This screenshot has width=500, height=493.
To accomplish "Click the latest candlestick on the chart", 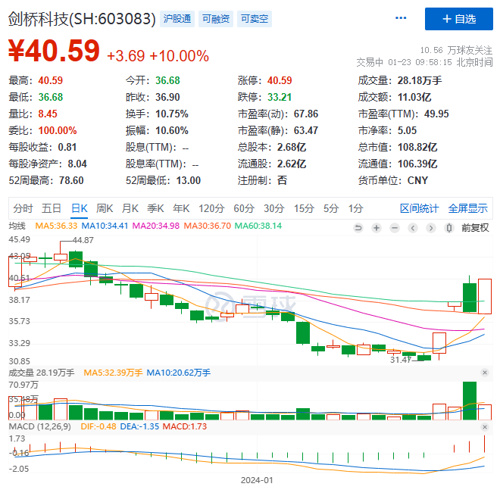I will point(485,296).
